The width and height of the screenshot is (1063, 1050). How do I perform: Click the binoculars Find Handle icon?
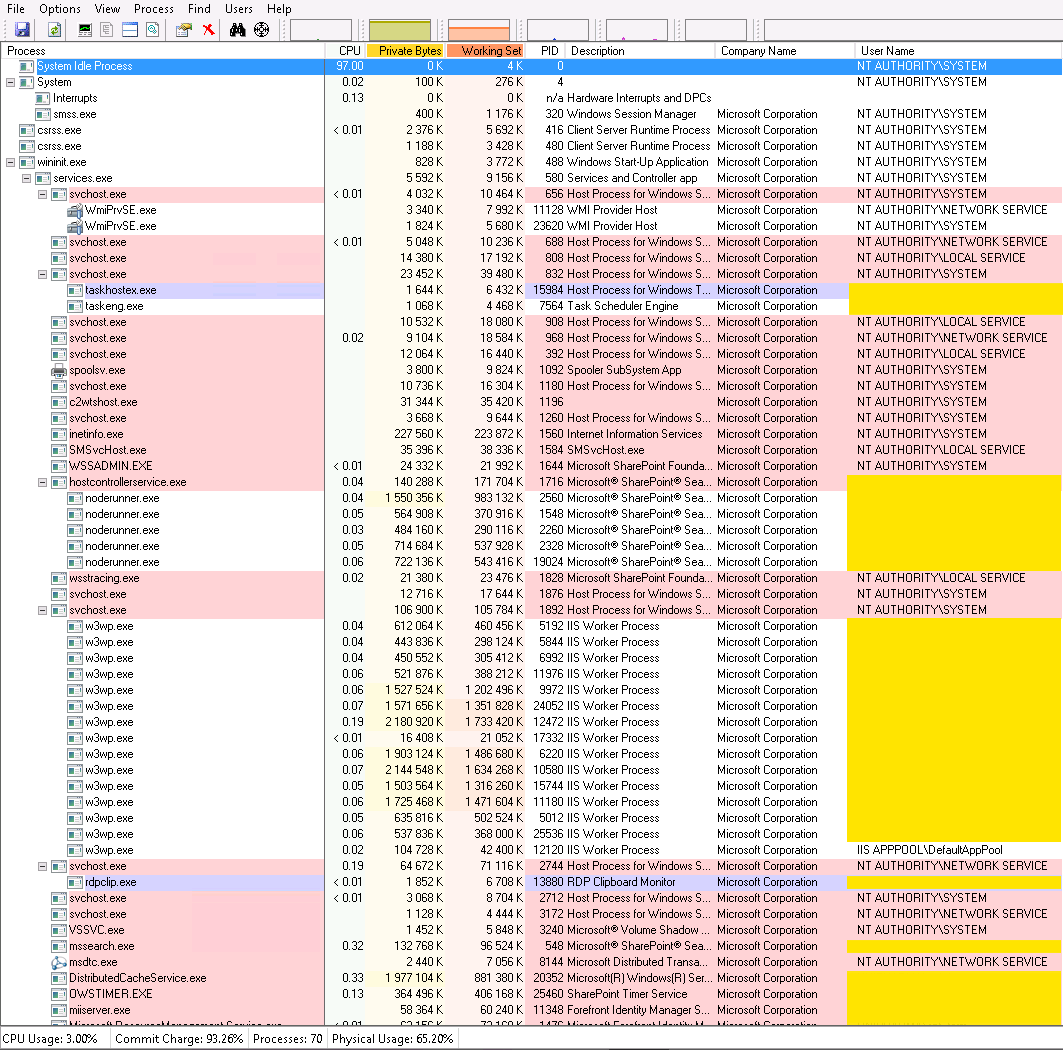237,30
